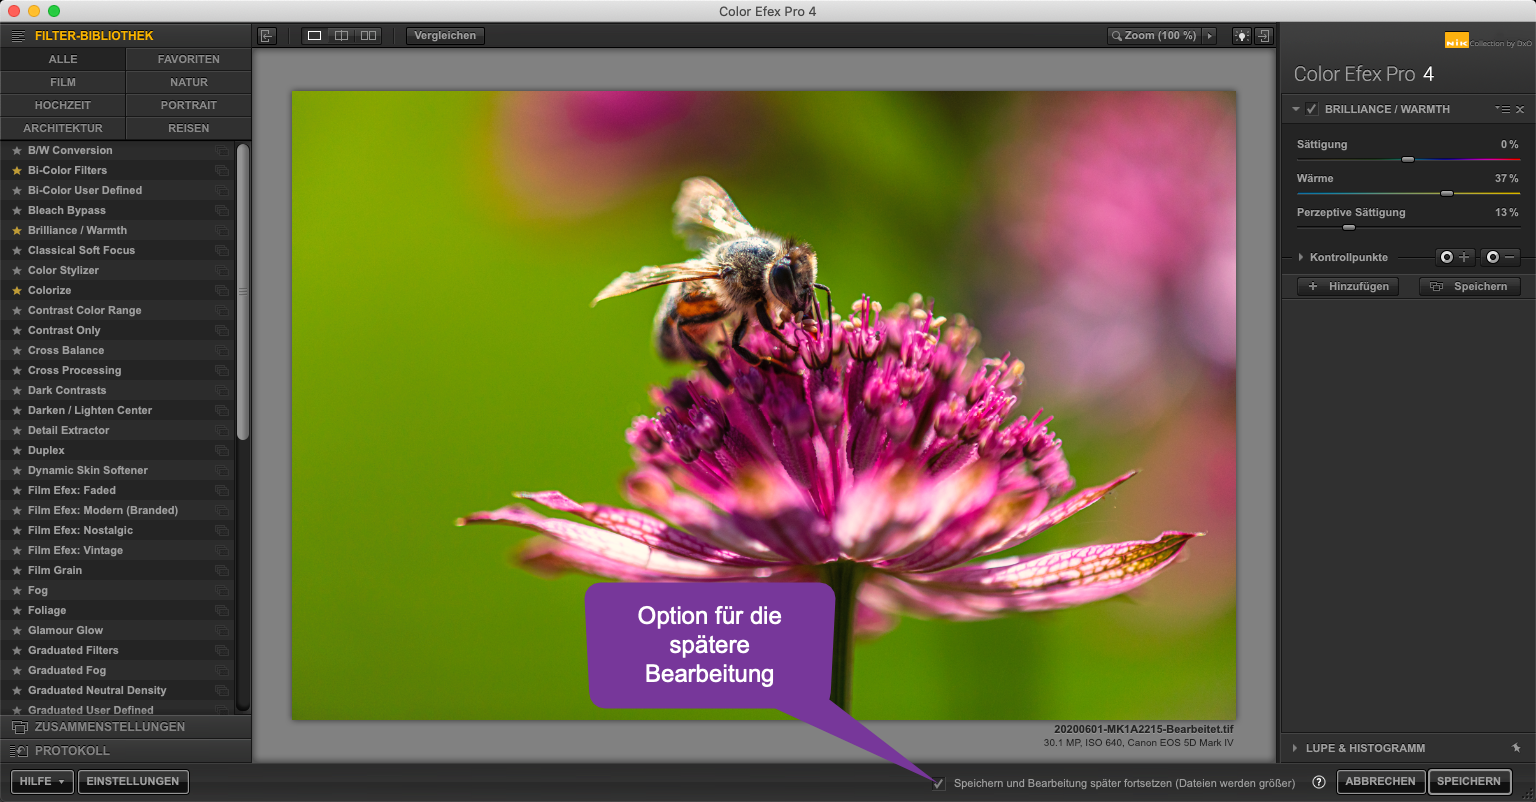
Task: Favorite the Color Stylizer filter star
Action: pos(16,271)
